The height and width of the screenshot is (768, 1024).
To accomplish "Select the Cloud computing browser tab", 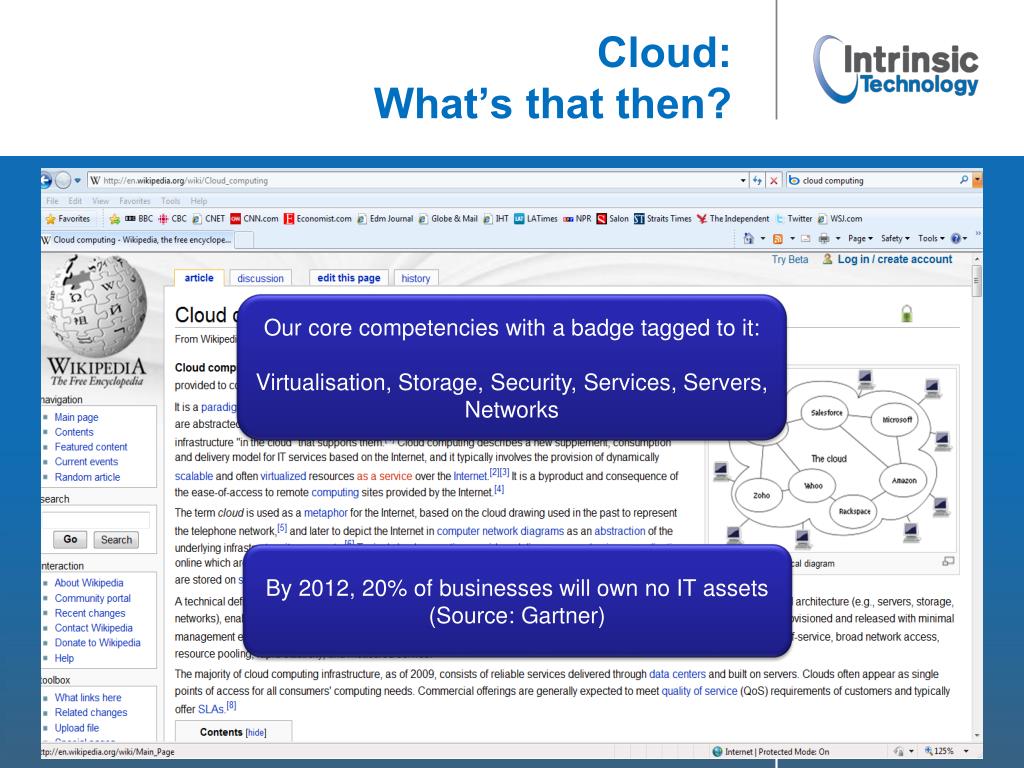I will 137,240.
